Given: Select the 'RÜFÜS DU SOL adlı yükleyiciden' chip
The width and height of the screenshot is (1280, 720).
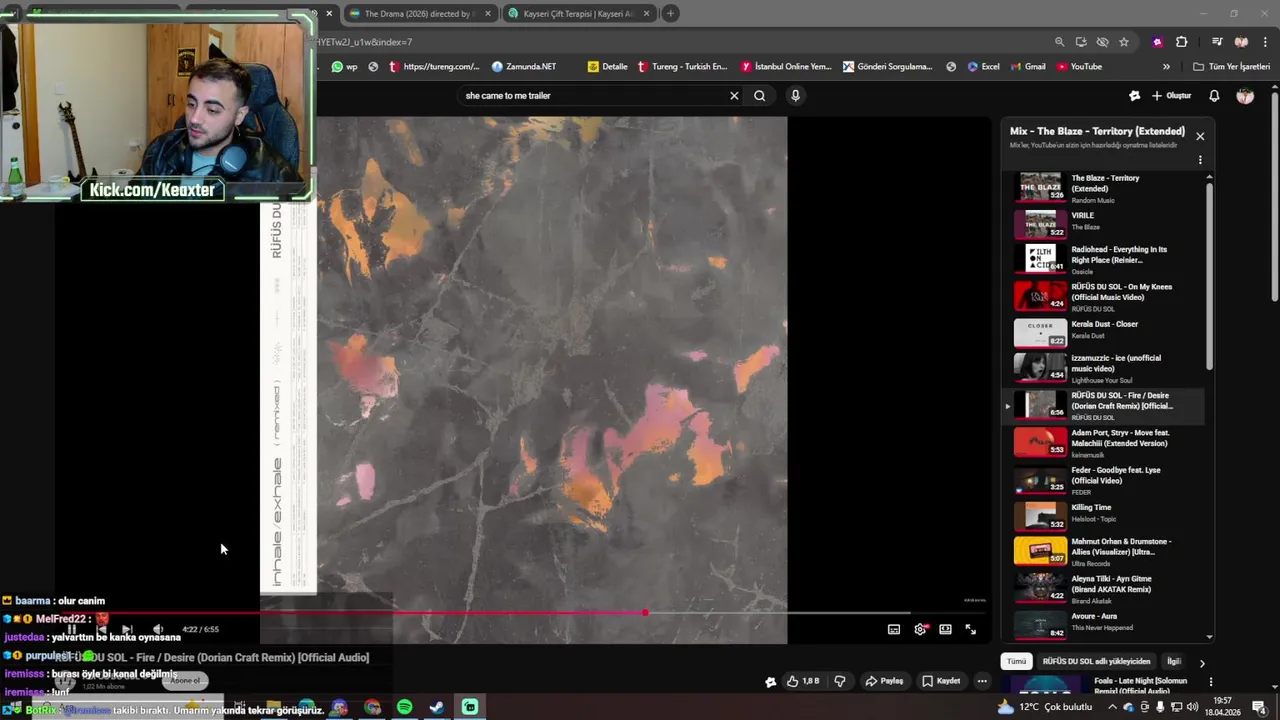Looking at the screenshot, I should tap(1096, 661).
